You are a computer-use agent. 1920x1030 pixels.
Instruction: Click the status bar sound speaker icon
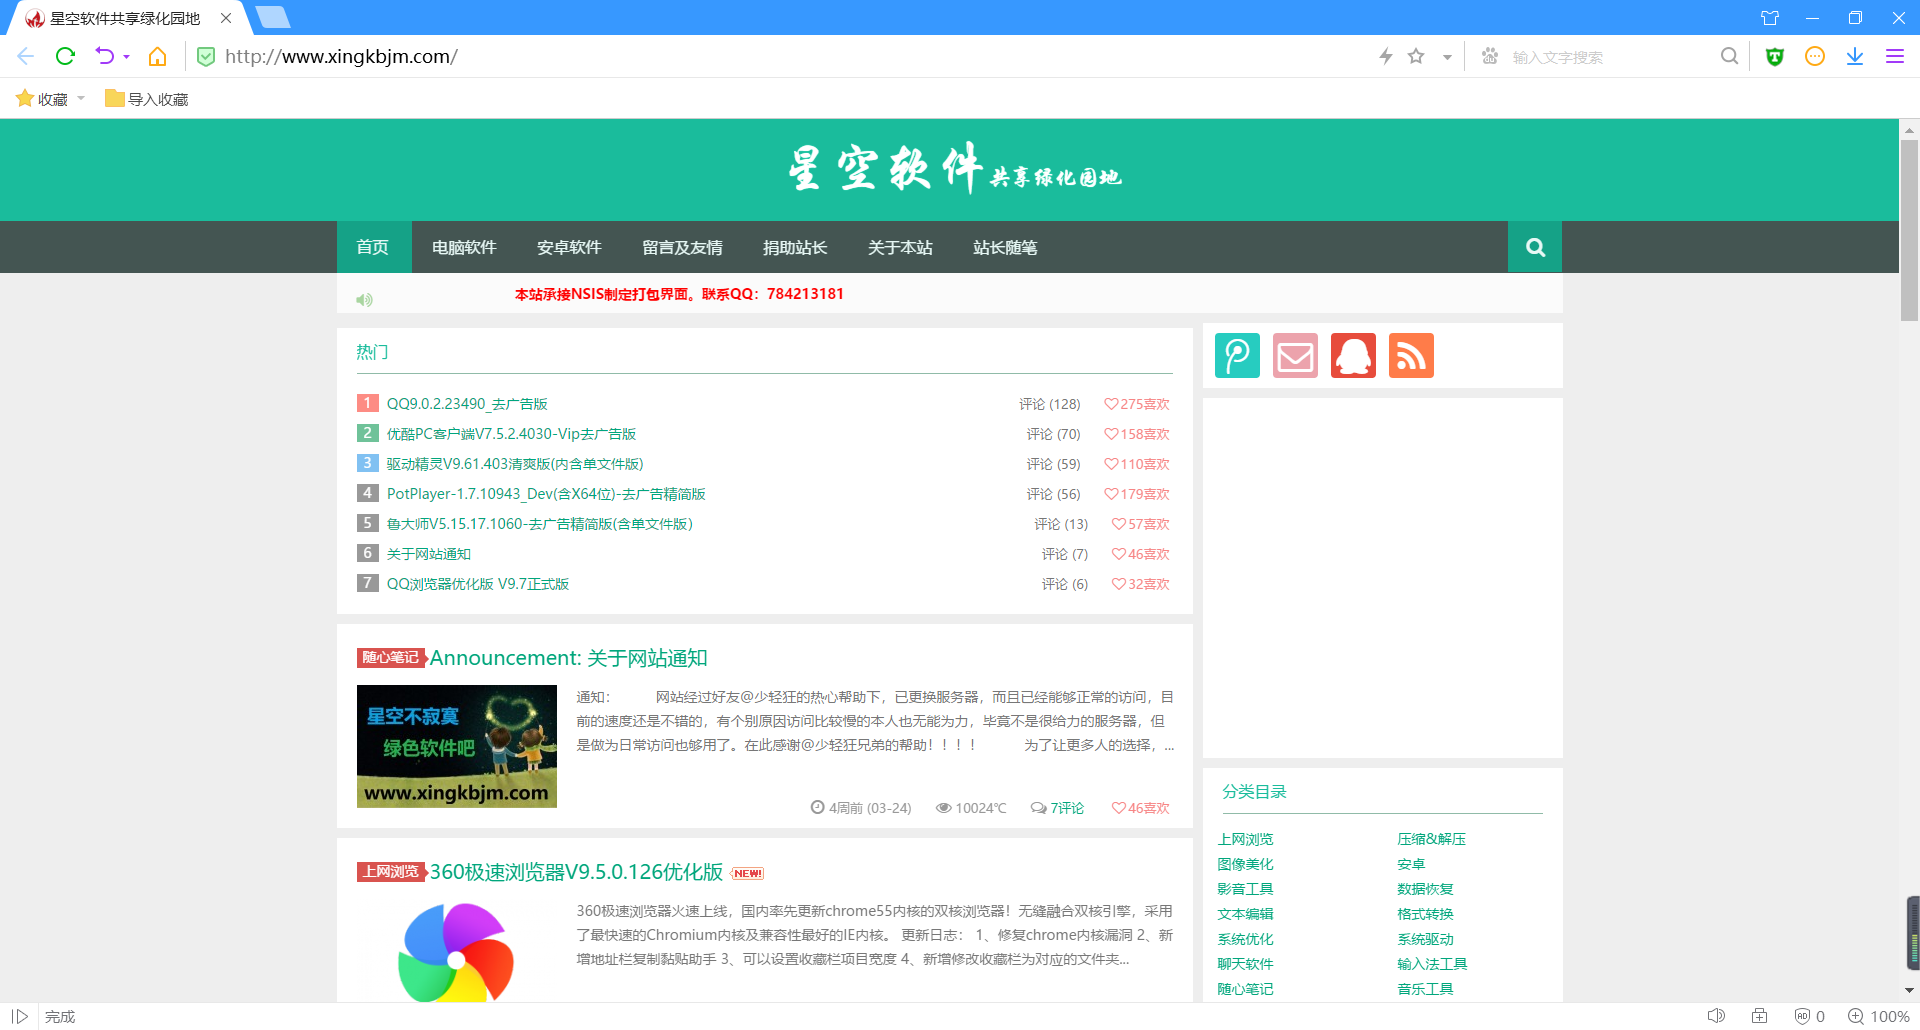[x=1716, y=1016]
